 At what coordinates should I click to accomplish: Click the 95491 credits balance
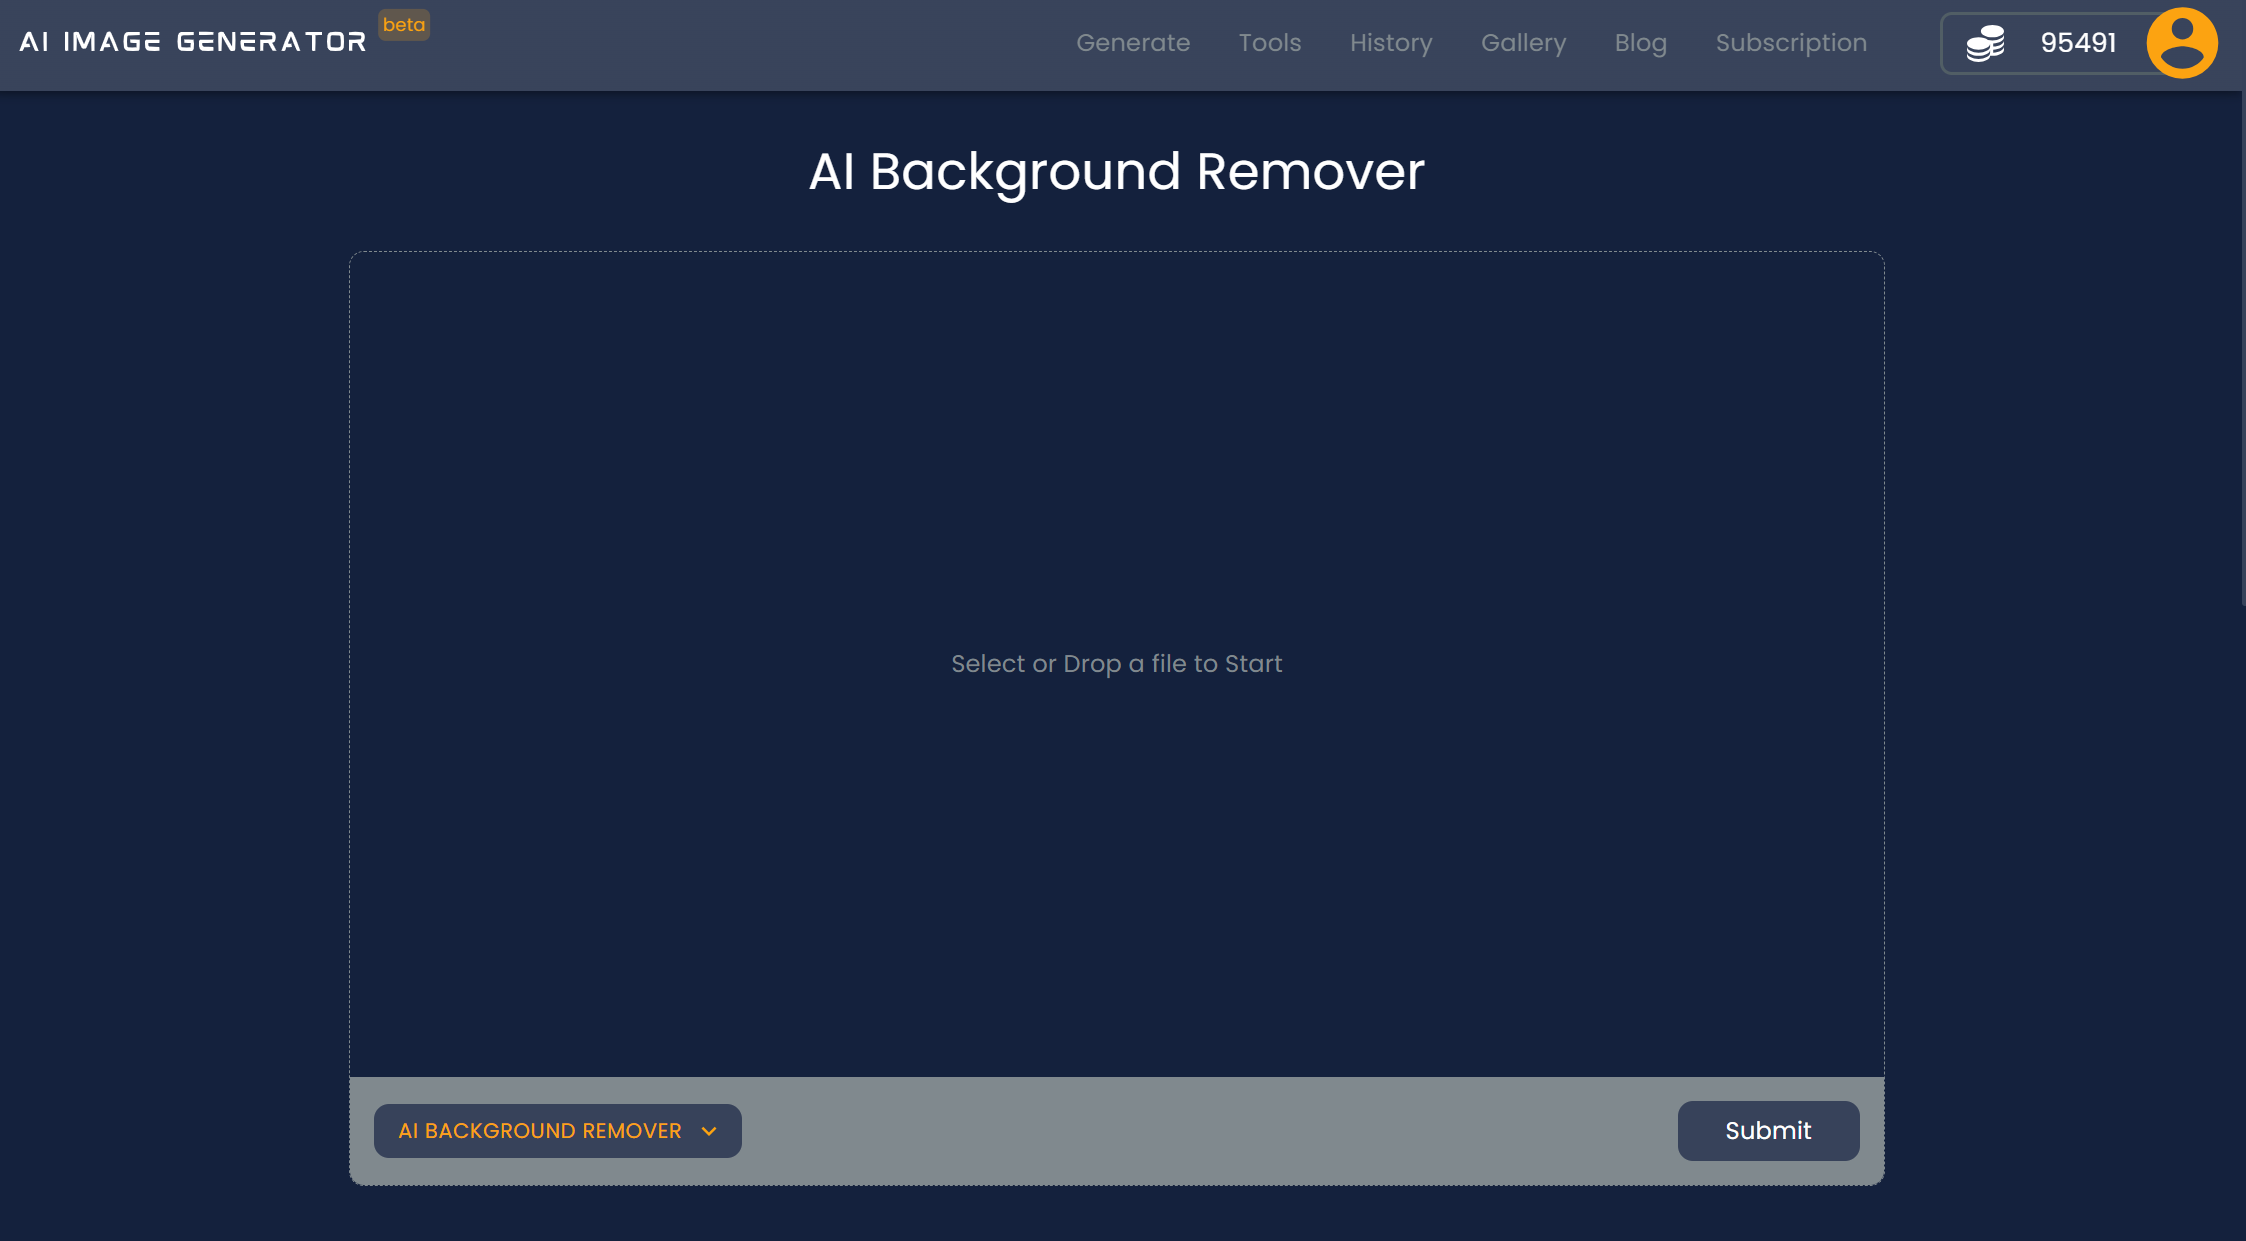pyautogui.click(x=2077, y=43)
